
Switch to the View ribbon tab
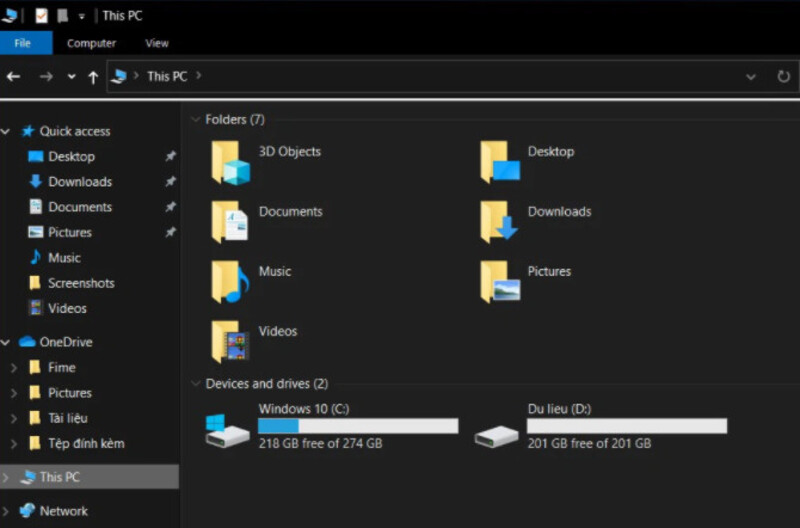click(157, 43)
